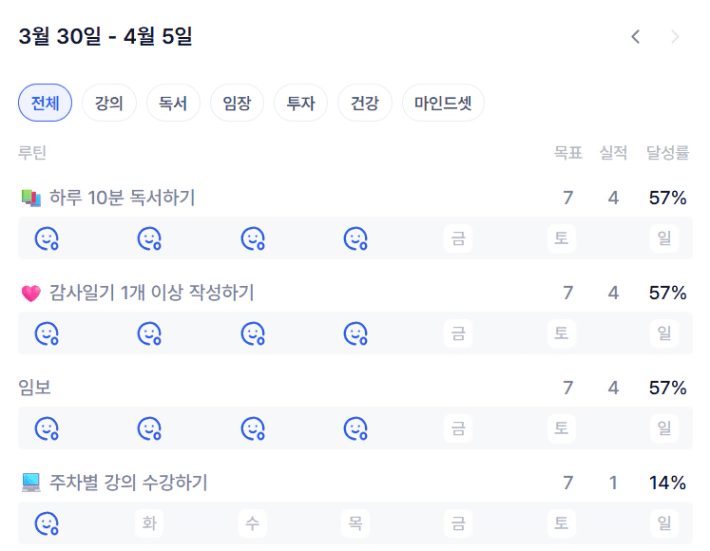Select the 건강 filter chip
This screenshot has height=551, width=710.
point(365,103)
